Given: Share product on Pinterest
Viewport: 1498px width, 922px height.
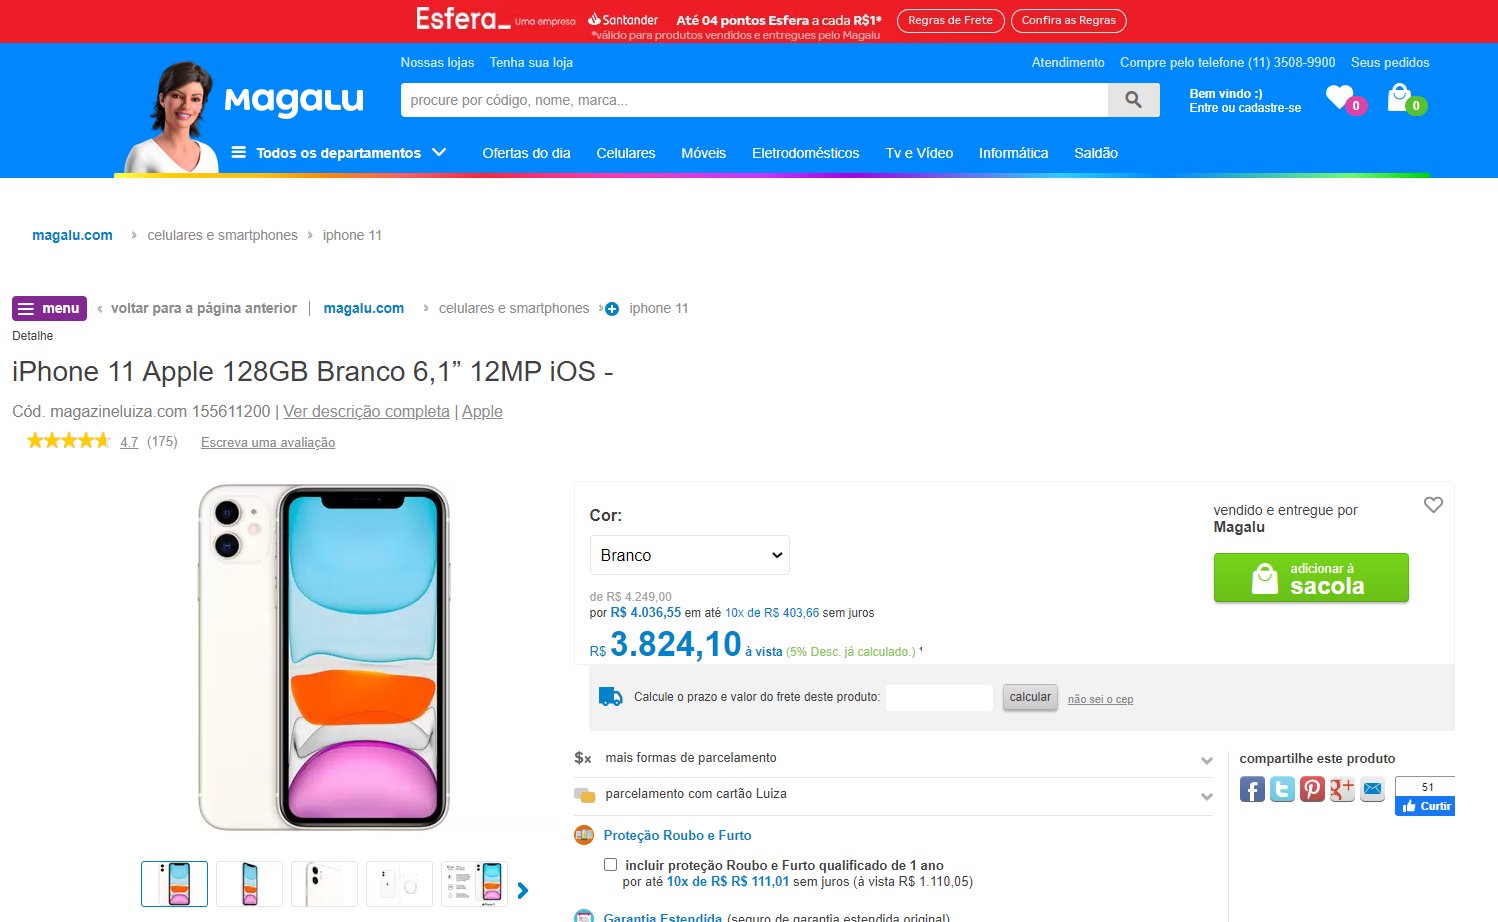Looking at the screenshot, I should tap(1312, 789).
